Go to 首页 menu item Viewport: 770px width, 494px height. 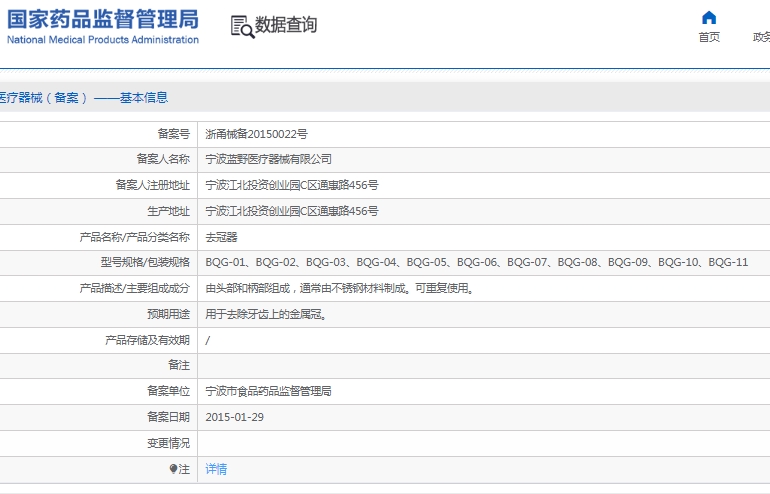coord(709,37)
